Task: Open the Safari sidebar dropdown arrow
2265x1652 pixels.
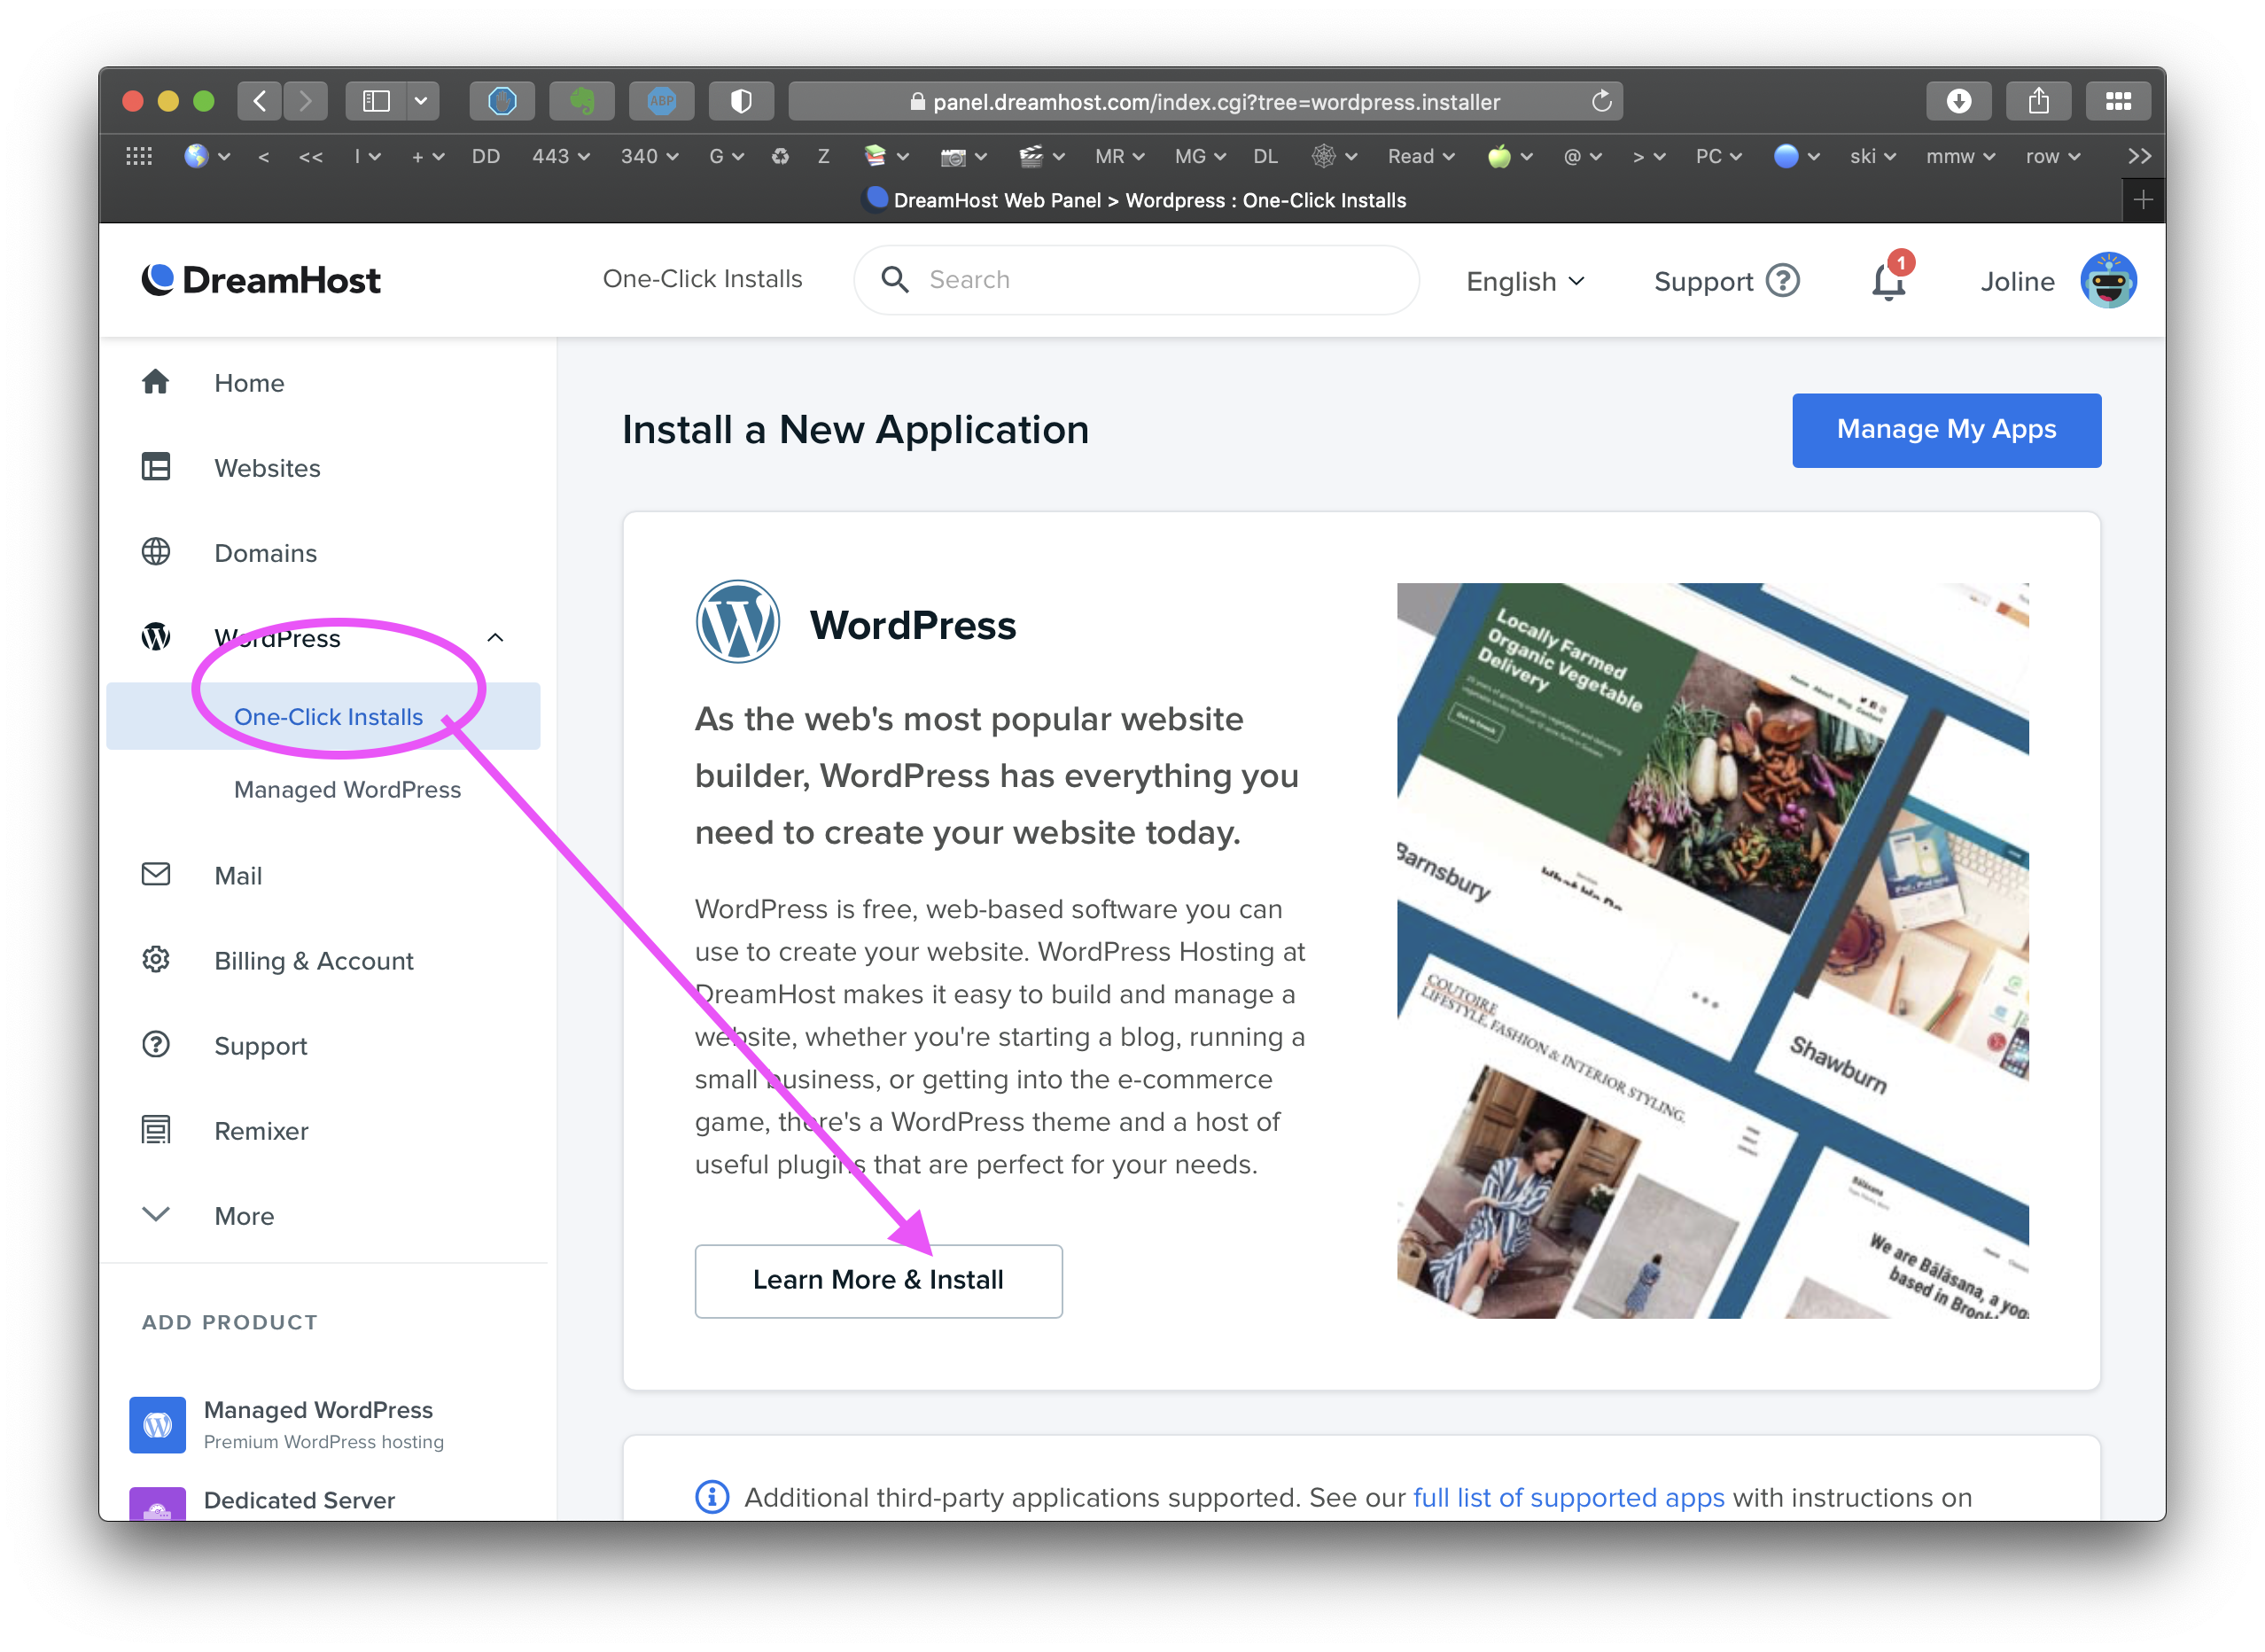Action: point(421,101)
